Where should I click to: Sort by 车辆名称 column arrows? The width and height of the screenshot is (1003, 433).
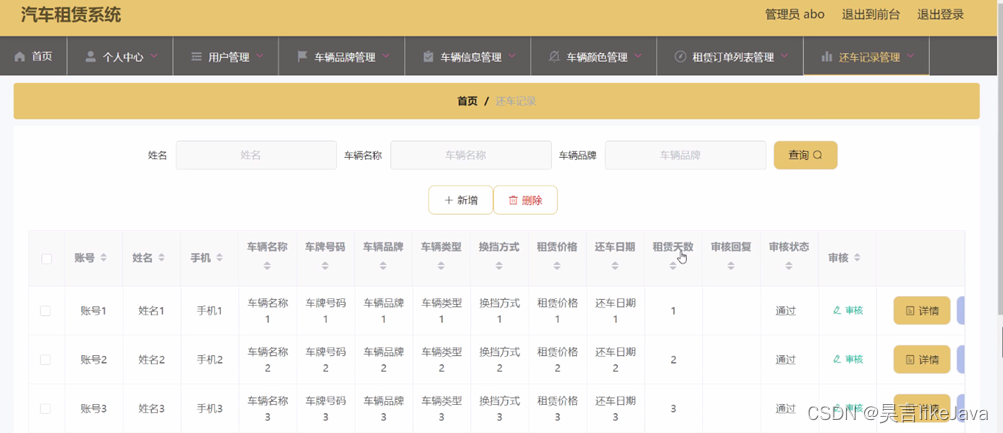[267, 266]
